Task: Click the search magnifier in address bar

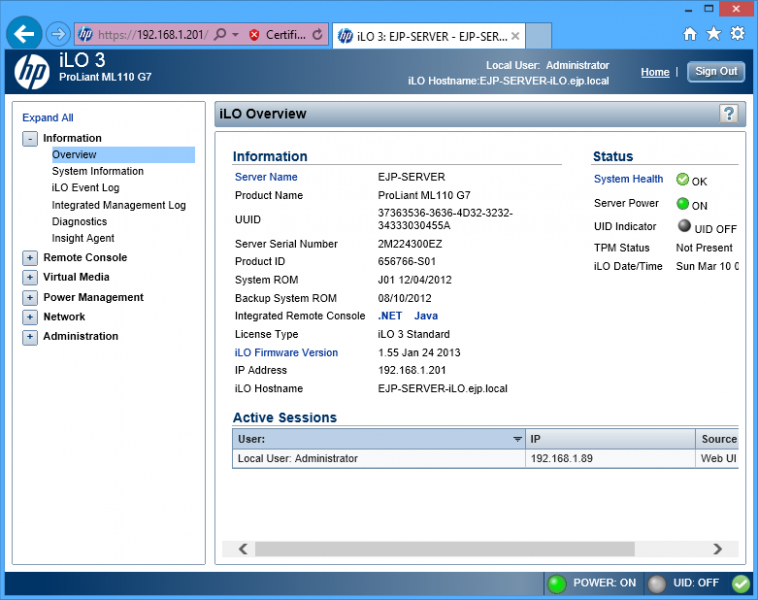Action: [x=220, y=34]
